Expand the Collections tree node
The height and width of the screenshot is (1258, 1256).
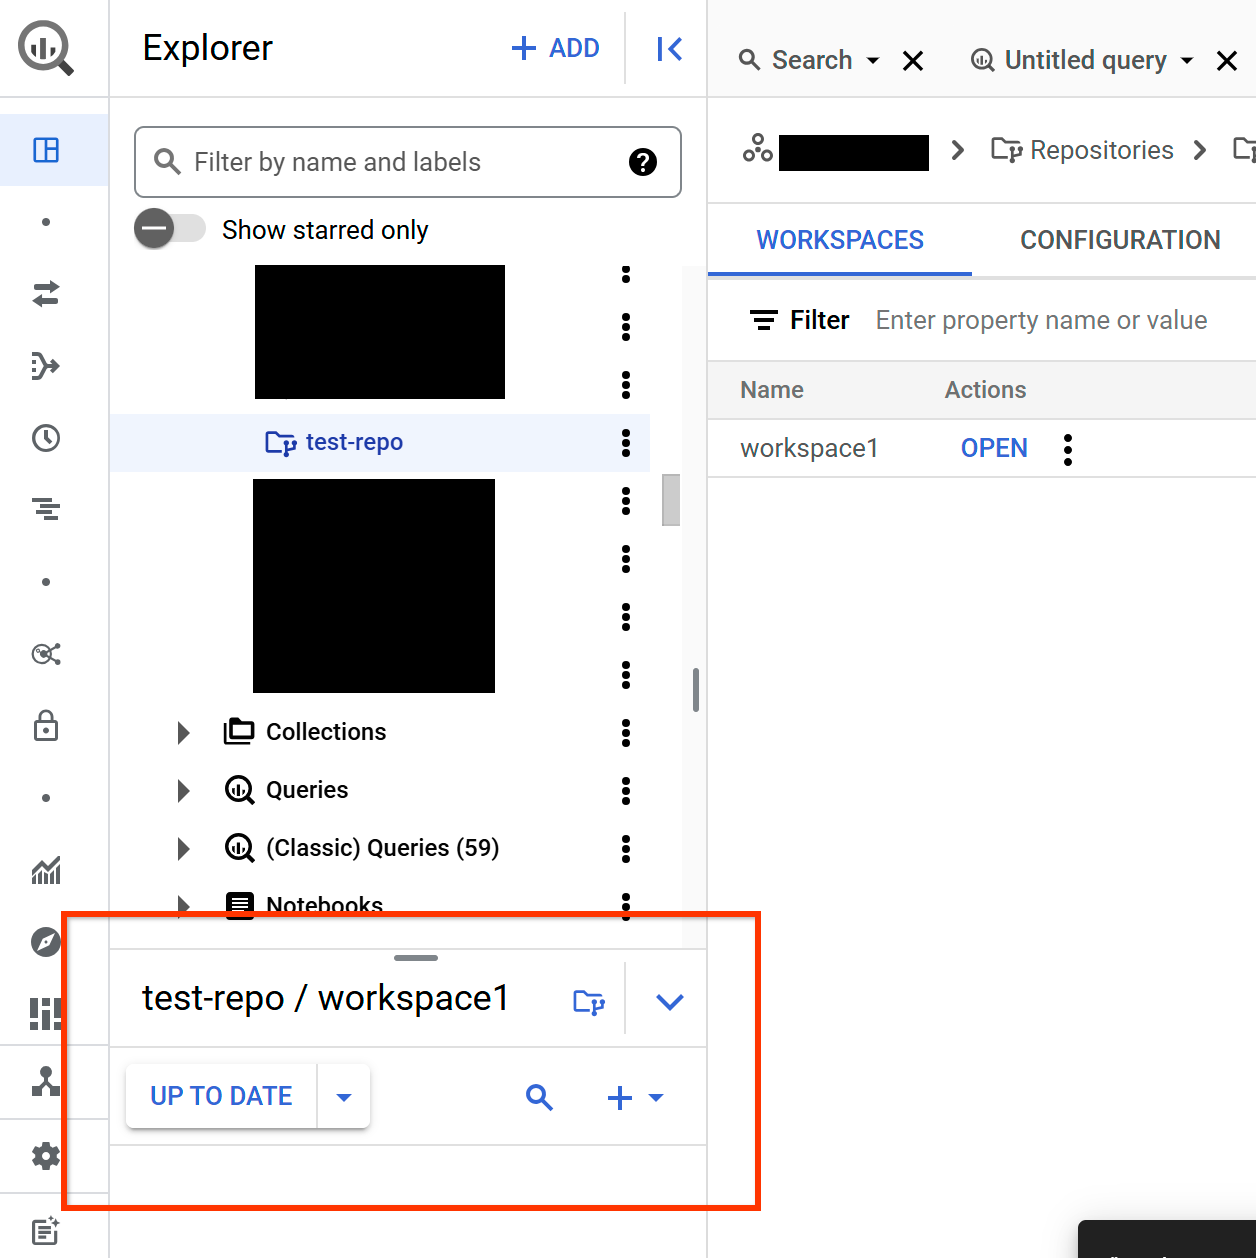point(183,733)
